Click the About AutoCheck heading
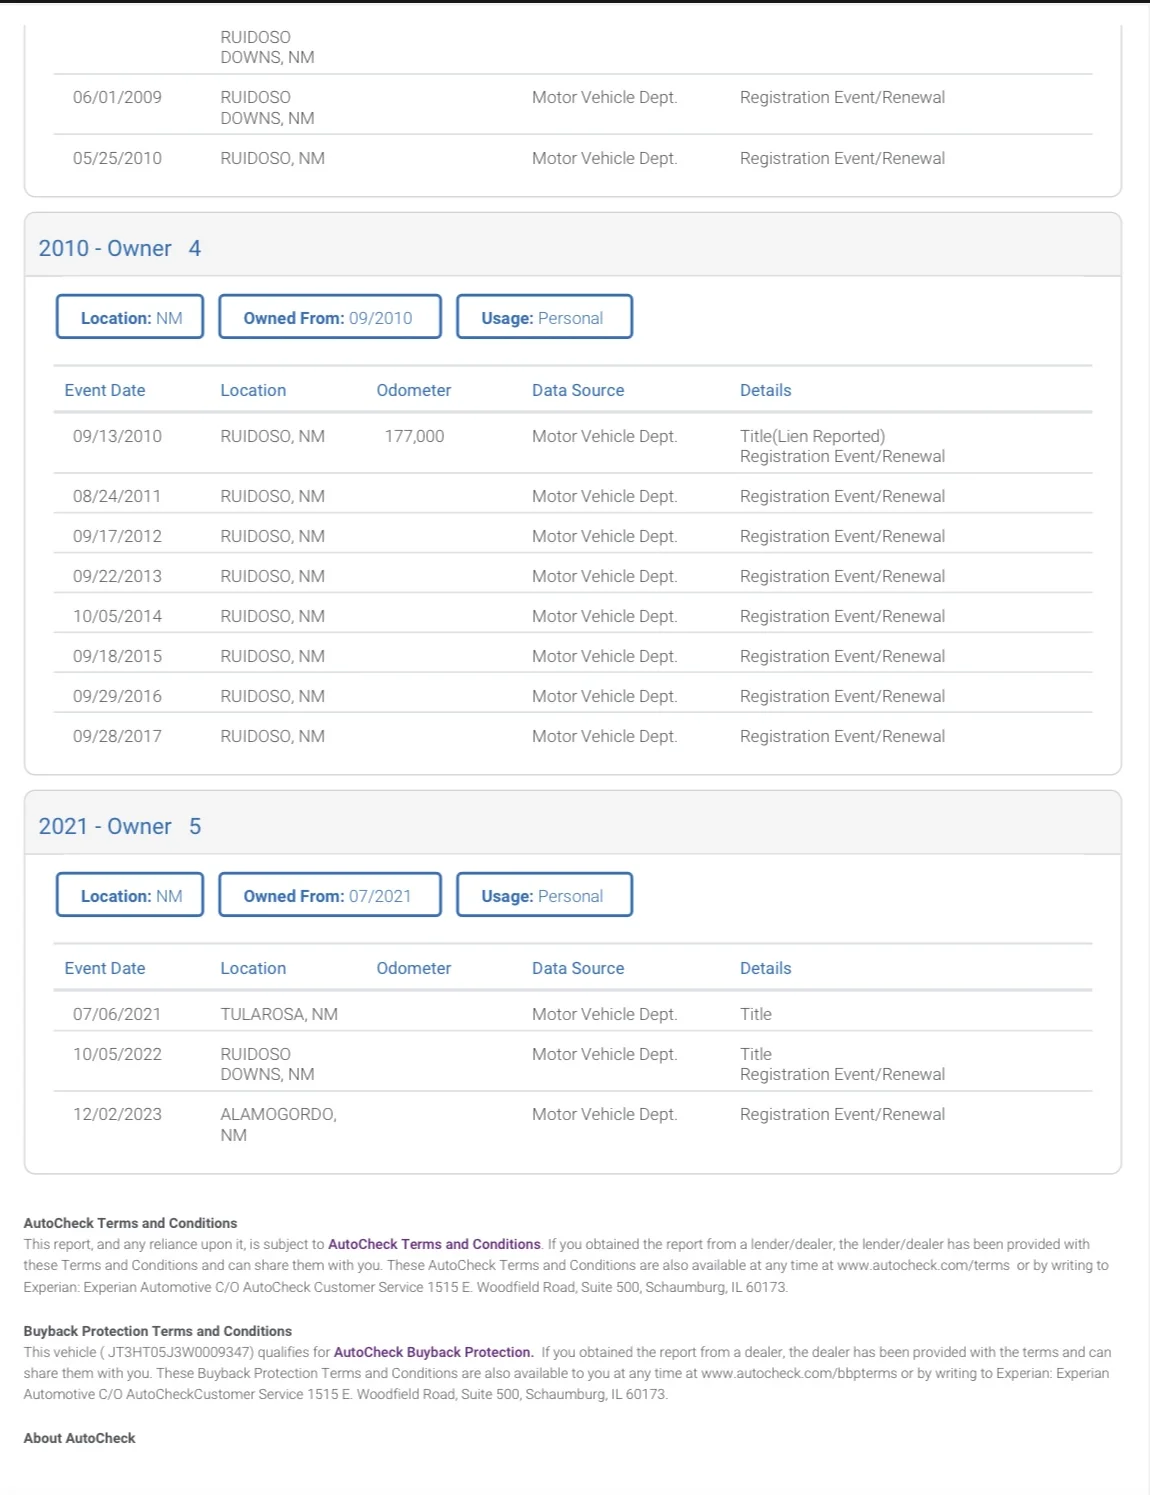 tap(80, 1438)
